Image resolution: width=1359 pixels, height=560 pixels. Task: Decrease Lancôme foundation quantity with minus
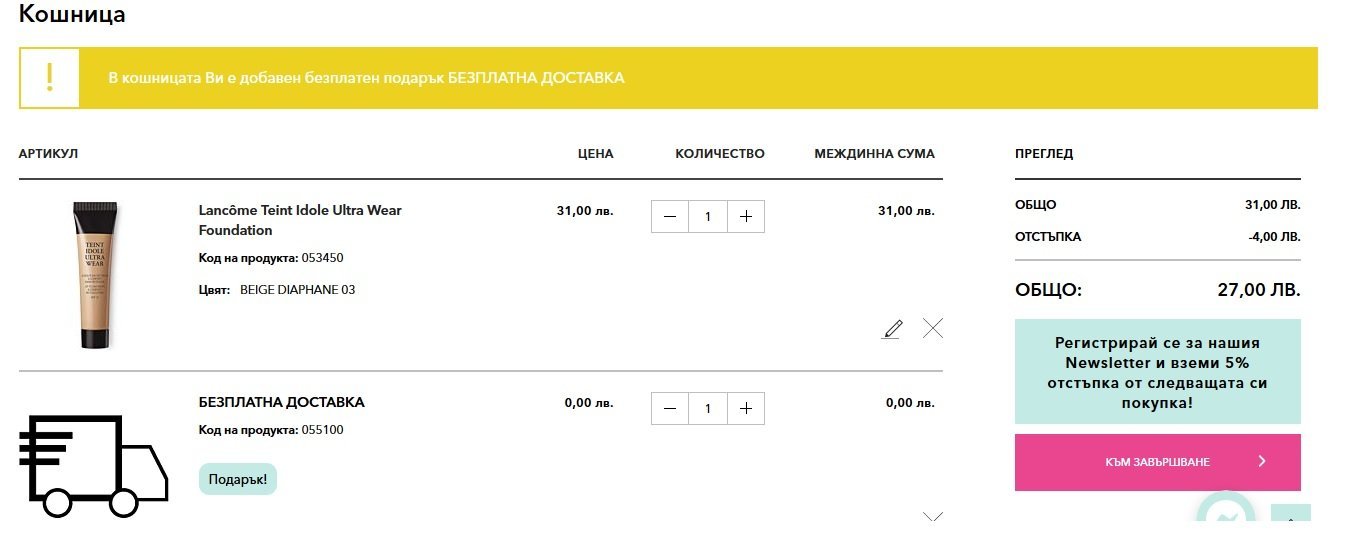pyautogui.click(x=670, y=216)
